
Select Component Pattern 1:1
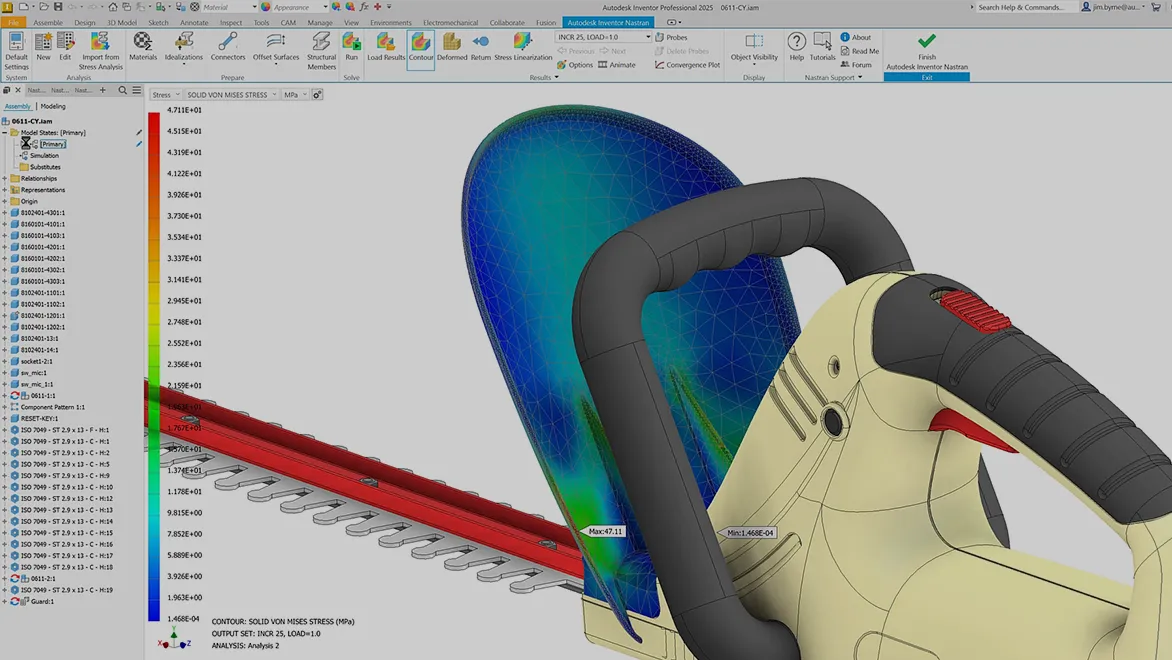click(52, 407)
